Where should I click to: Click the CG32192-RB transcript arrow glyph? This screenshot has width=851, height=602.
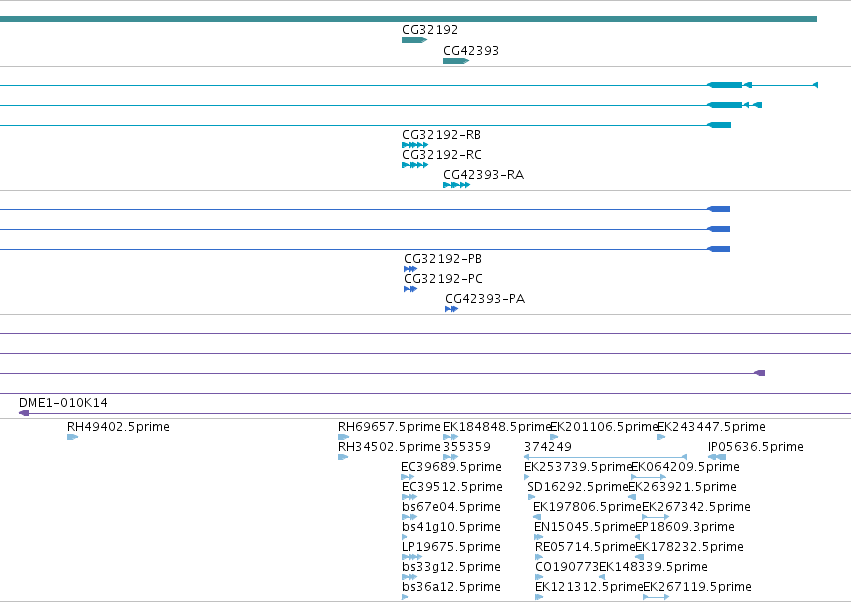pyautogui.click(x=415, y=145)
